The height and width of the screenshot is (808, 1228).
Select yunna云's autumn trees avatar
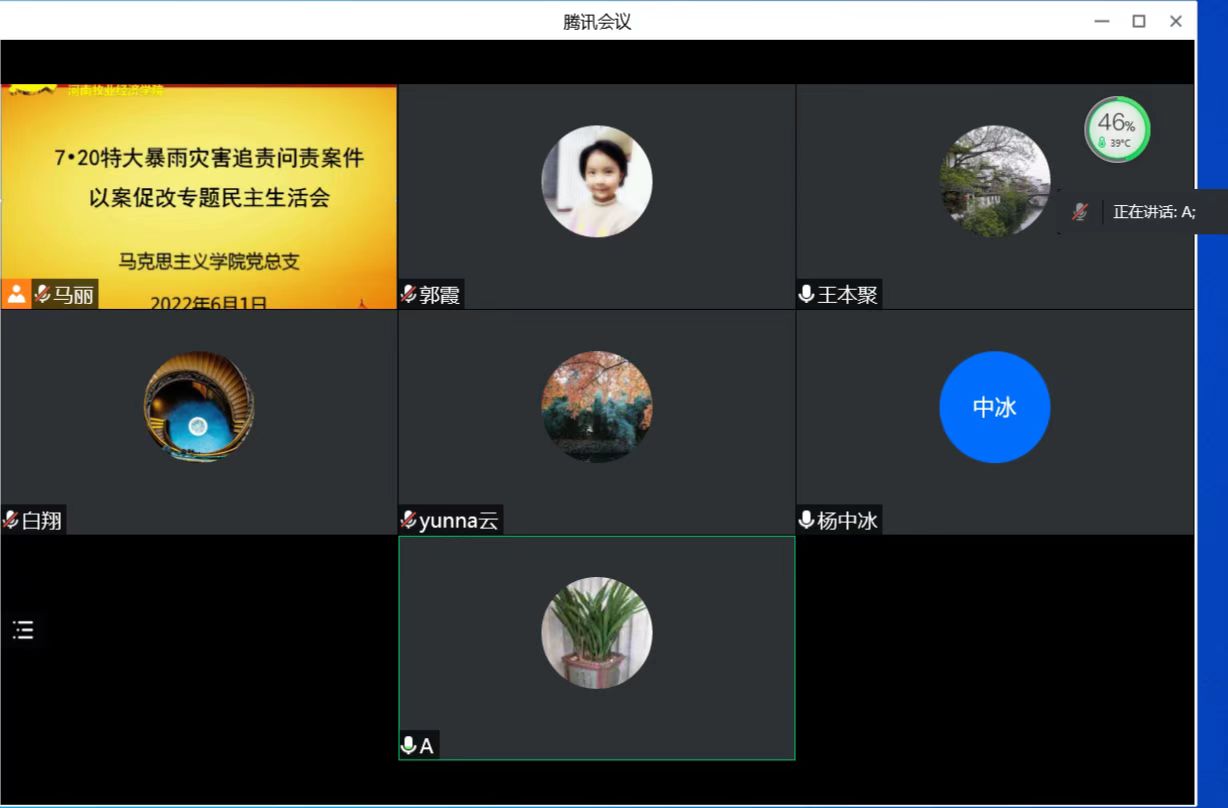pyautogui.click(x=596, y=407)
